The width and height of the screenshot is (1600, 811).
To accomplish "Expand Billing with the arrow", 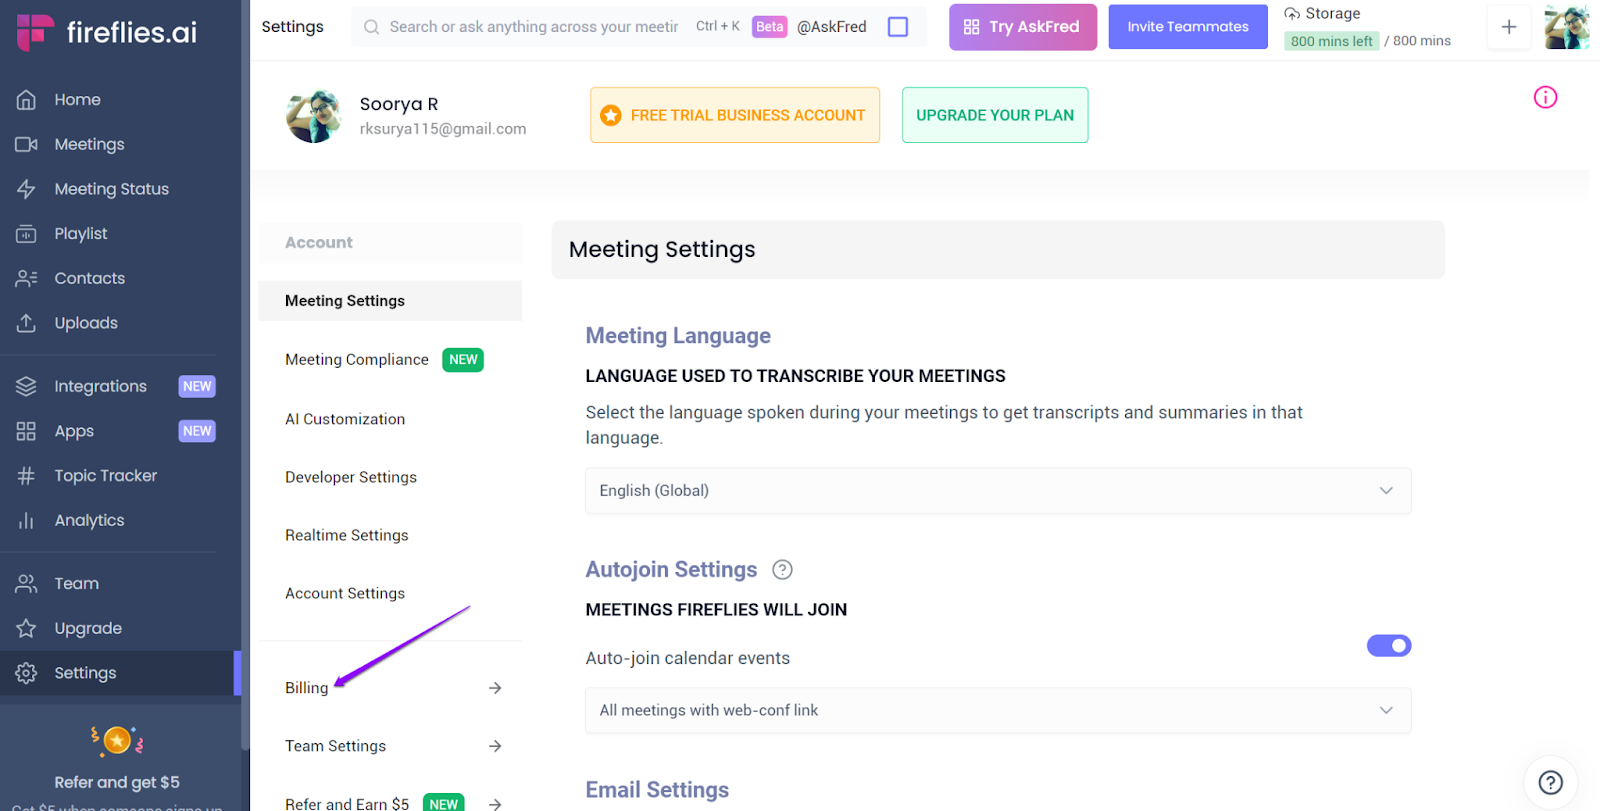I will pyautogui.click(x=495, y=688).
